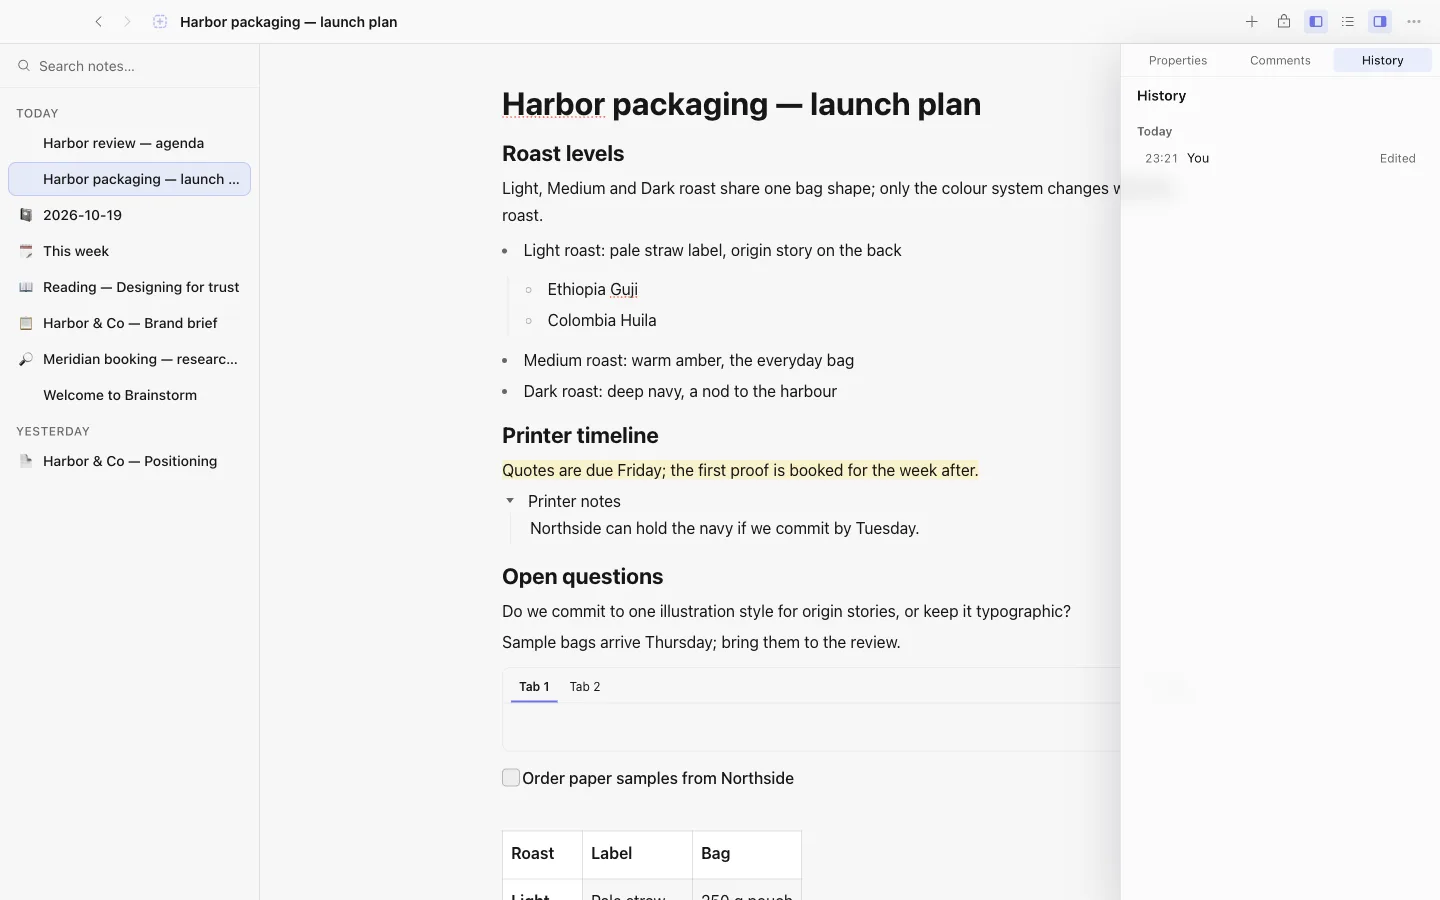
Task: Click the highlighted Quotes are due Friday sentence
Action: click(740, 470)
